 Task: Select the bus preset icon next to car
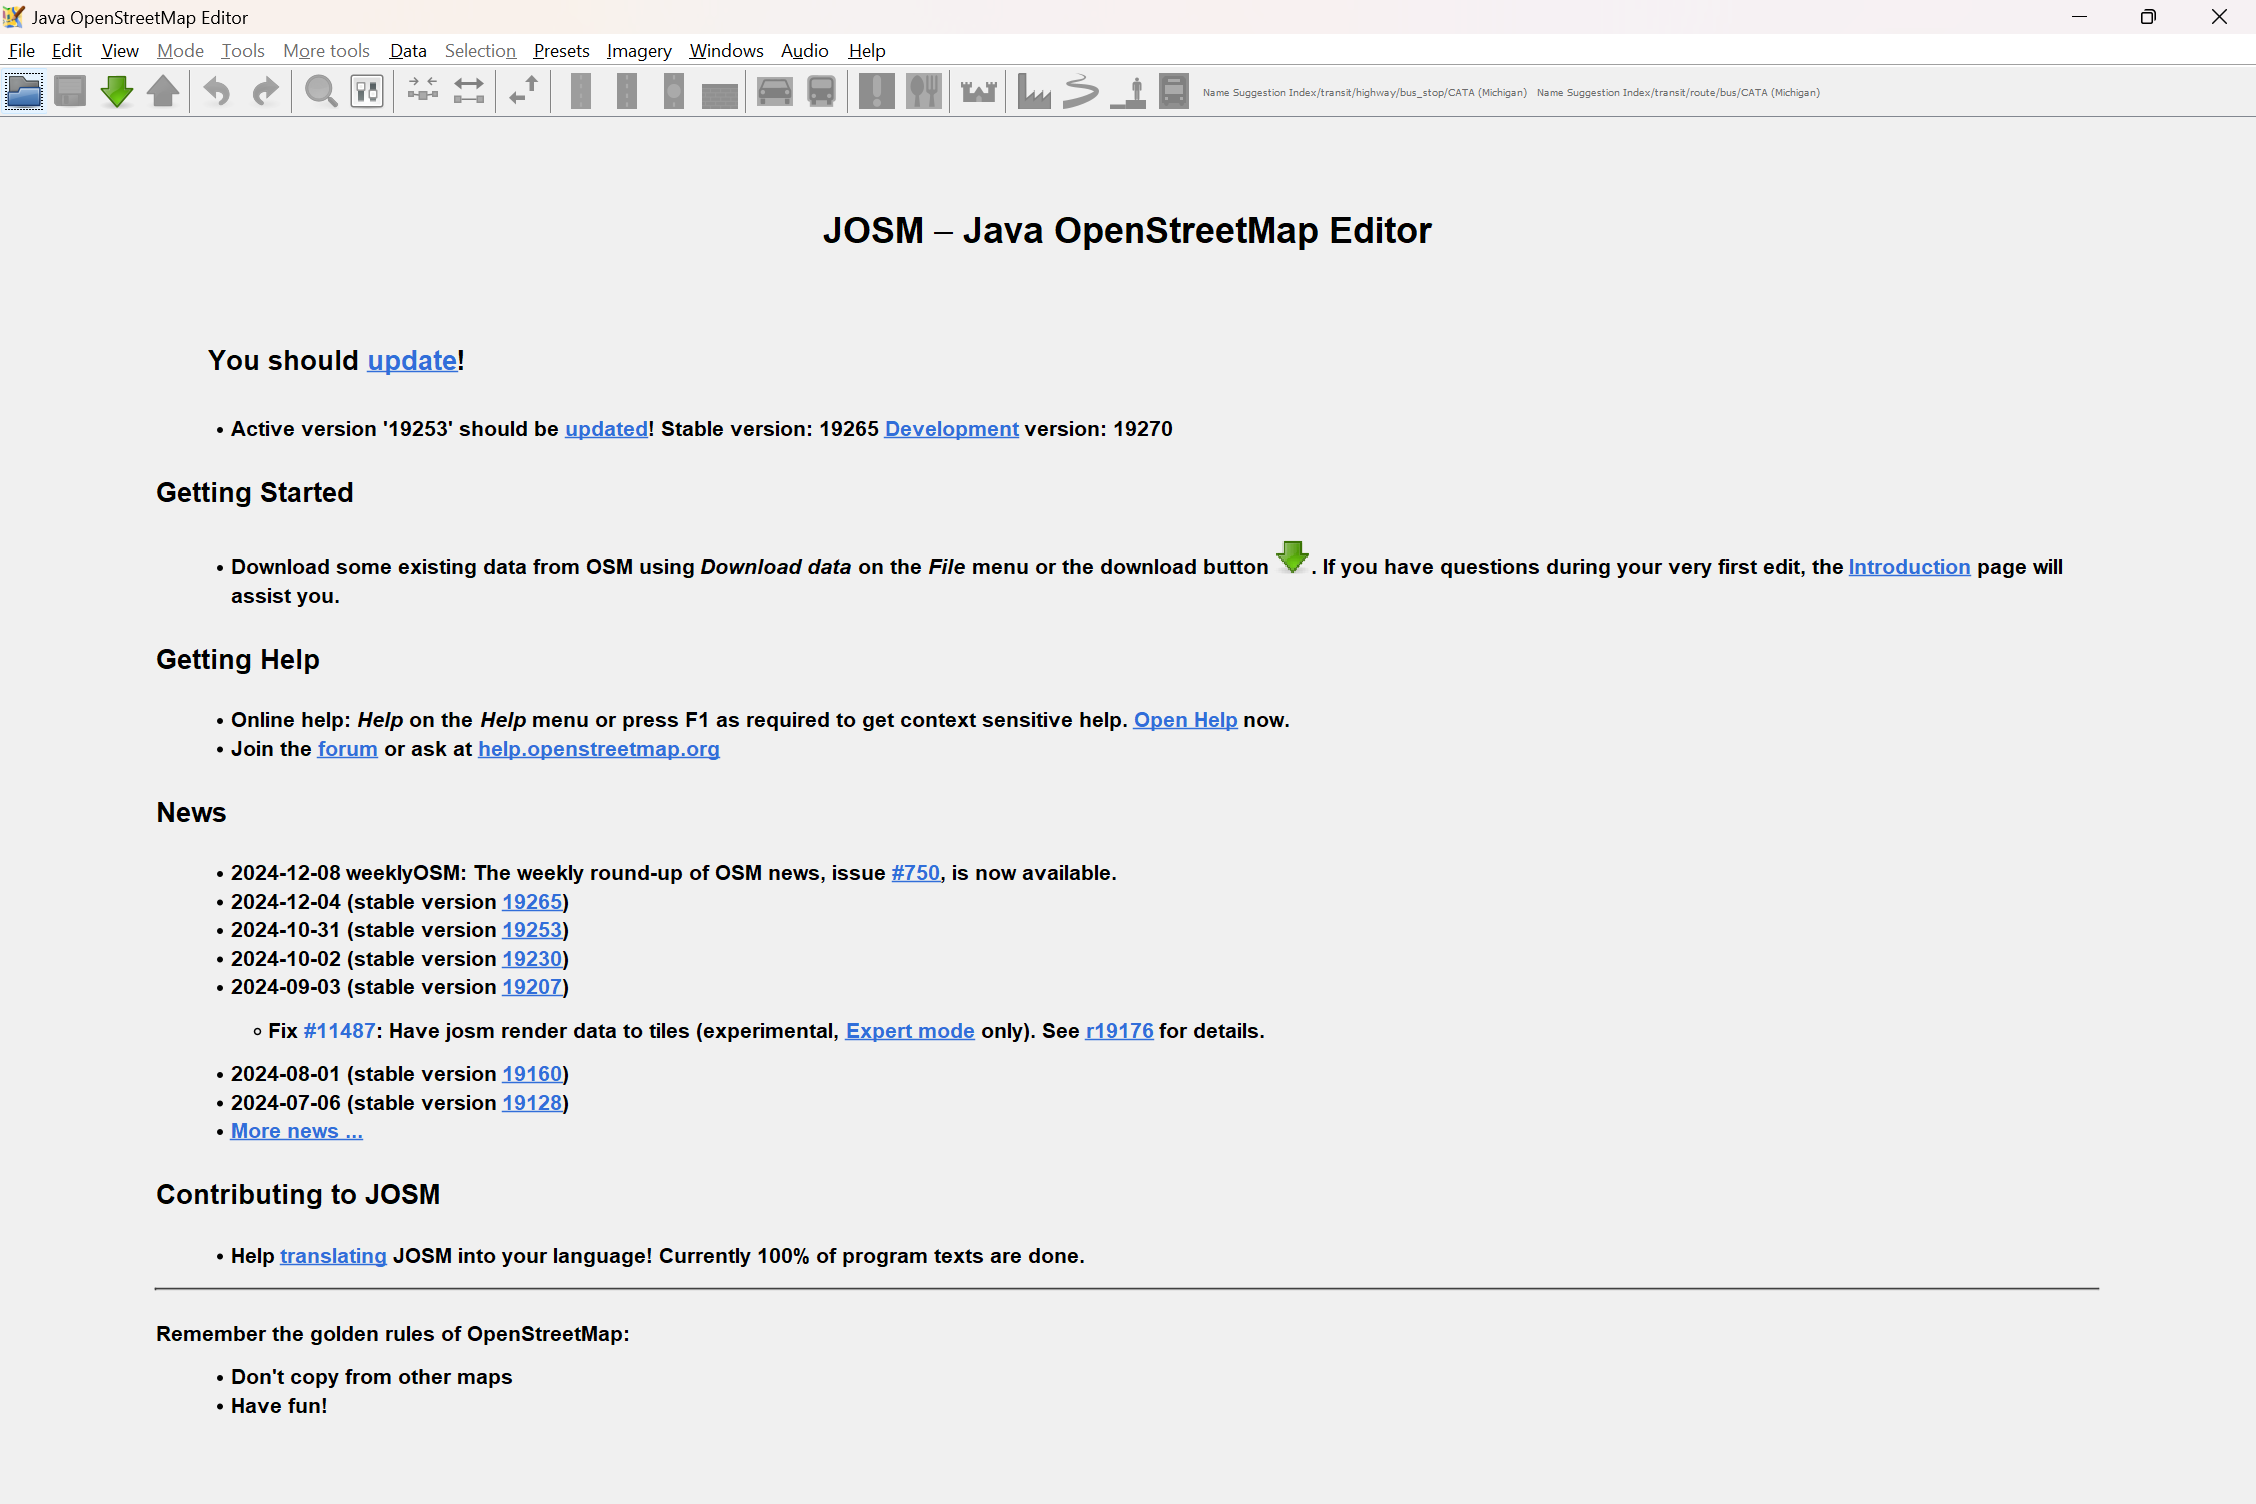[x=821, y=92]
